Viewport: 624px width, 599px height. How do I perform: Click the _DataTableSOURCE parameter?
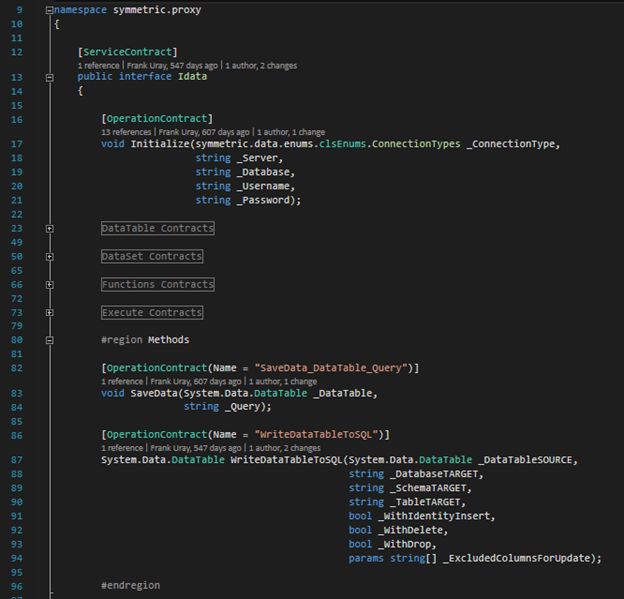[525, 460]
